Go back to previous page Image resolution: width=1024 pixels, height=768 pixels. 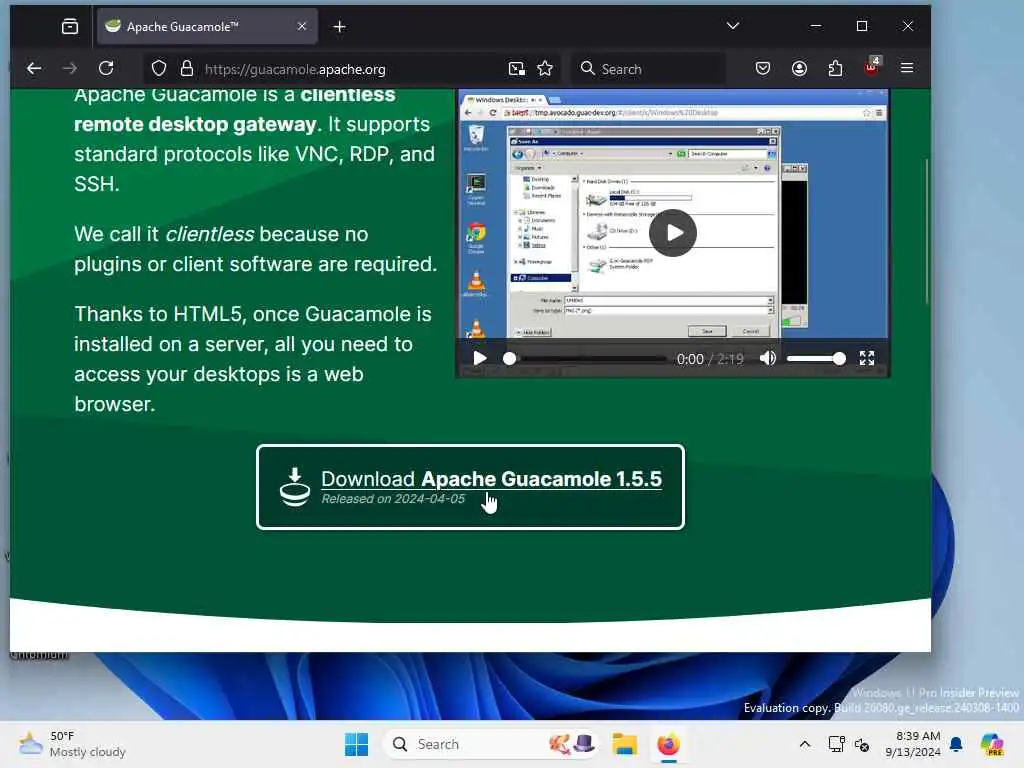click(x=34, y=69)
